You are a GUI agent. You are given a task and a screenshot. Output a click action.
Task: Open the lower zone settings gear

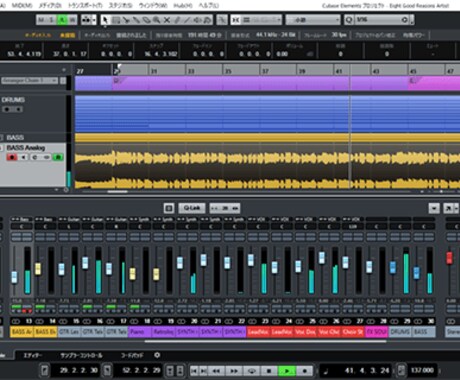(157, 355)
